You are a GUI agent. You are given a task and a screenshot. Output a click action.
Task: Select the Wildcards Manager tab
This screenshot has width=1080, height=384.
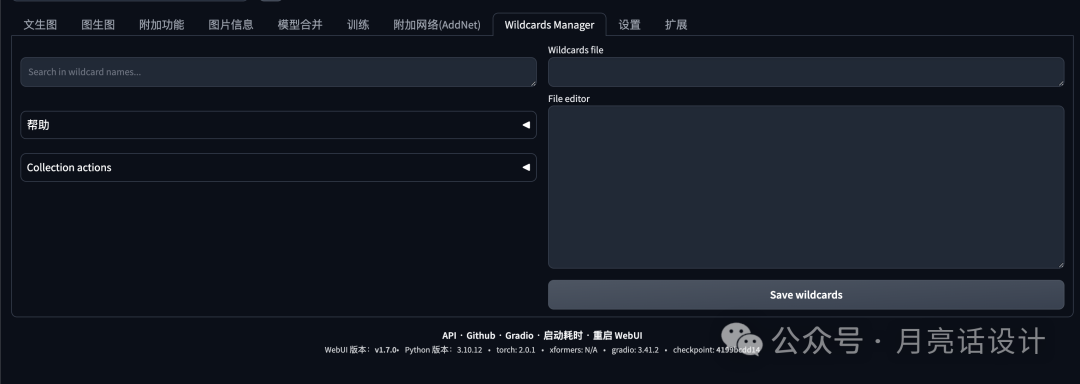pos(549,25)
